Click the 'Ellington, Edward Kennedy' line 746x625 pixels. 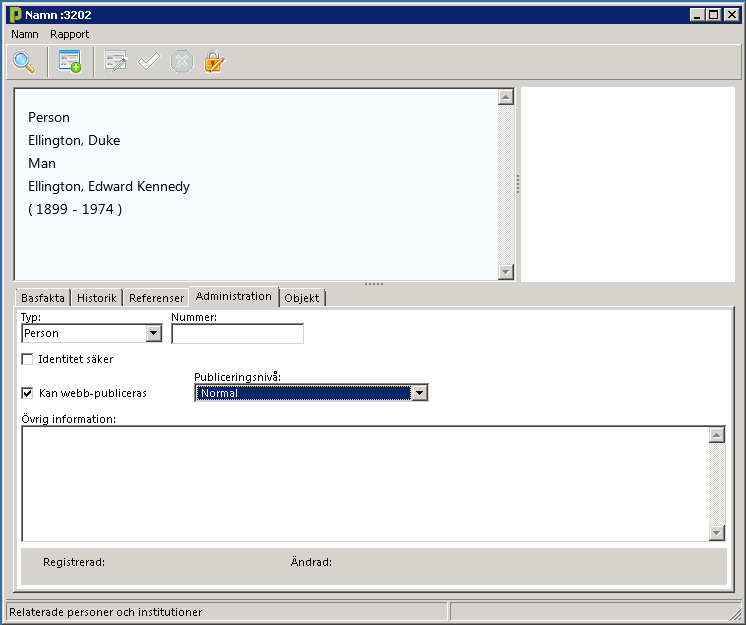(109, 186)
